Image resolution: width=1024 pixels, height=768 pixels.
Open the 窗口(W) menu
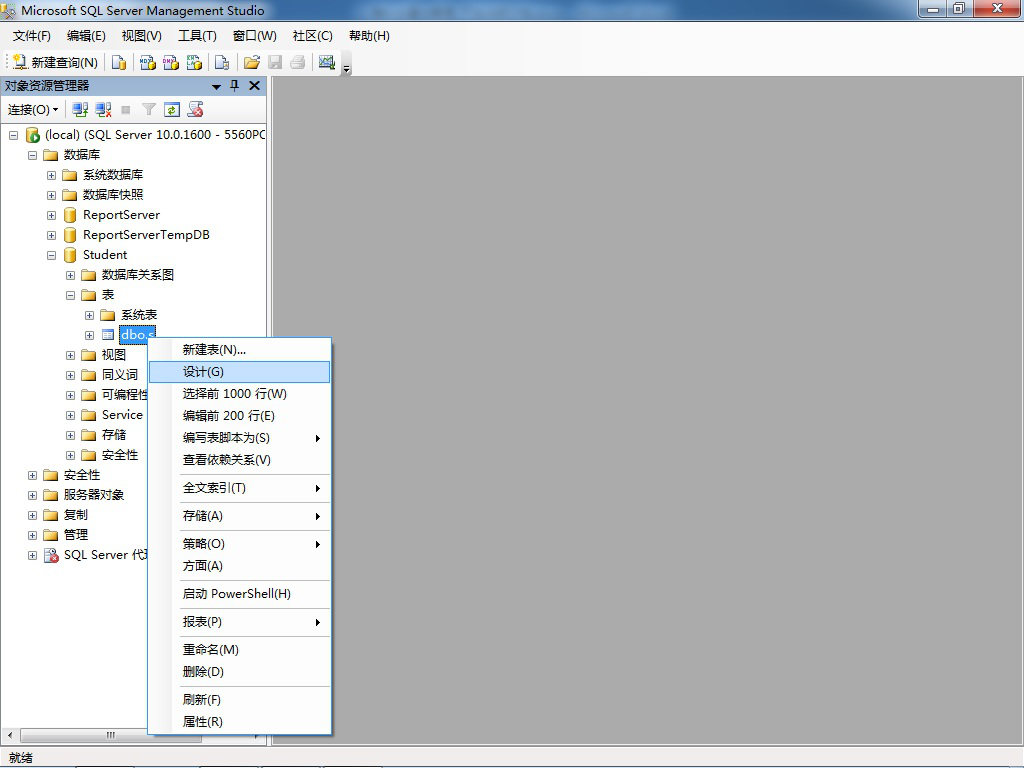tap(255, 36)
